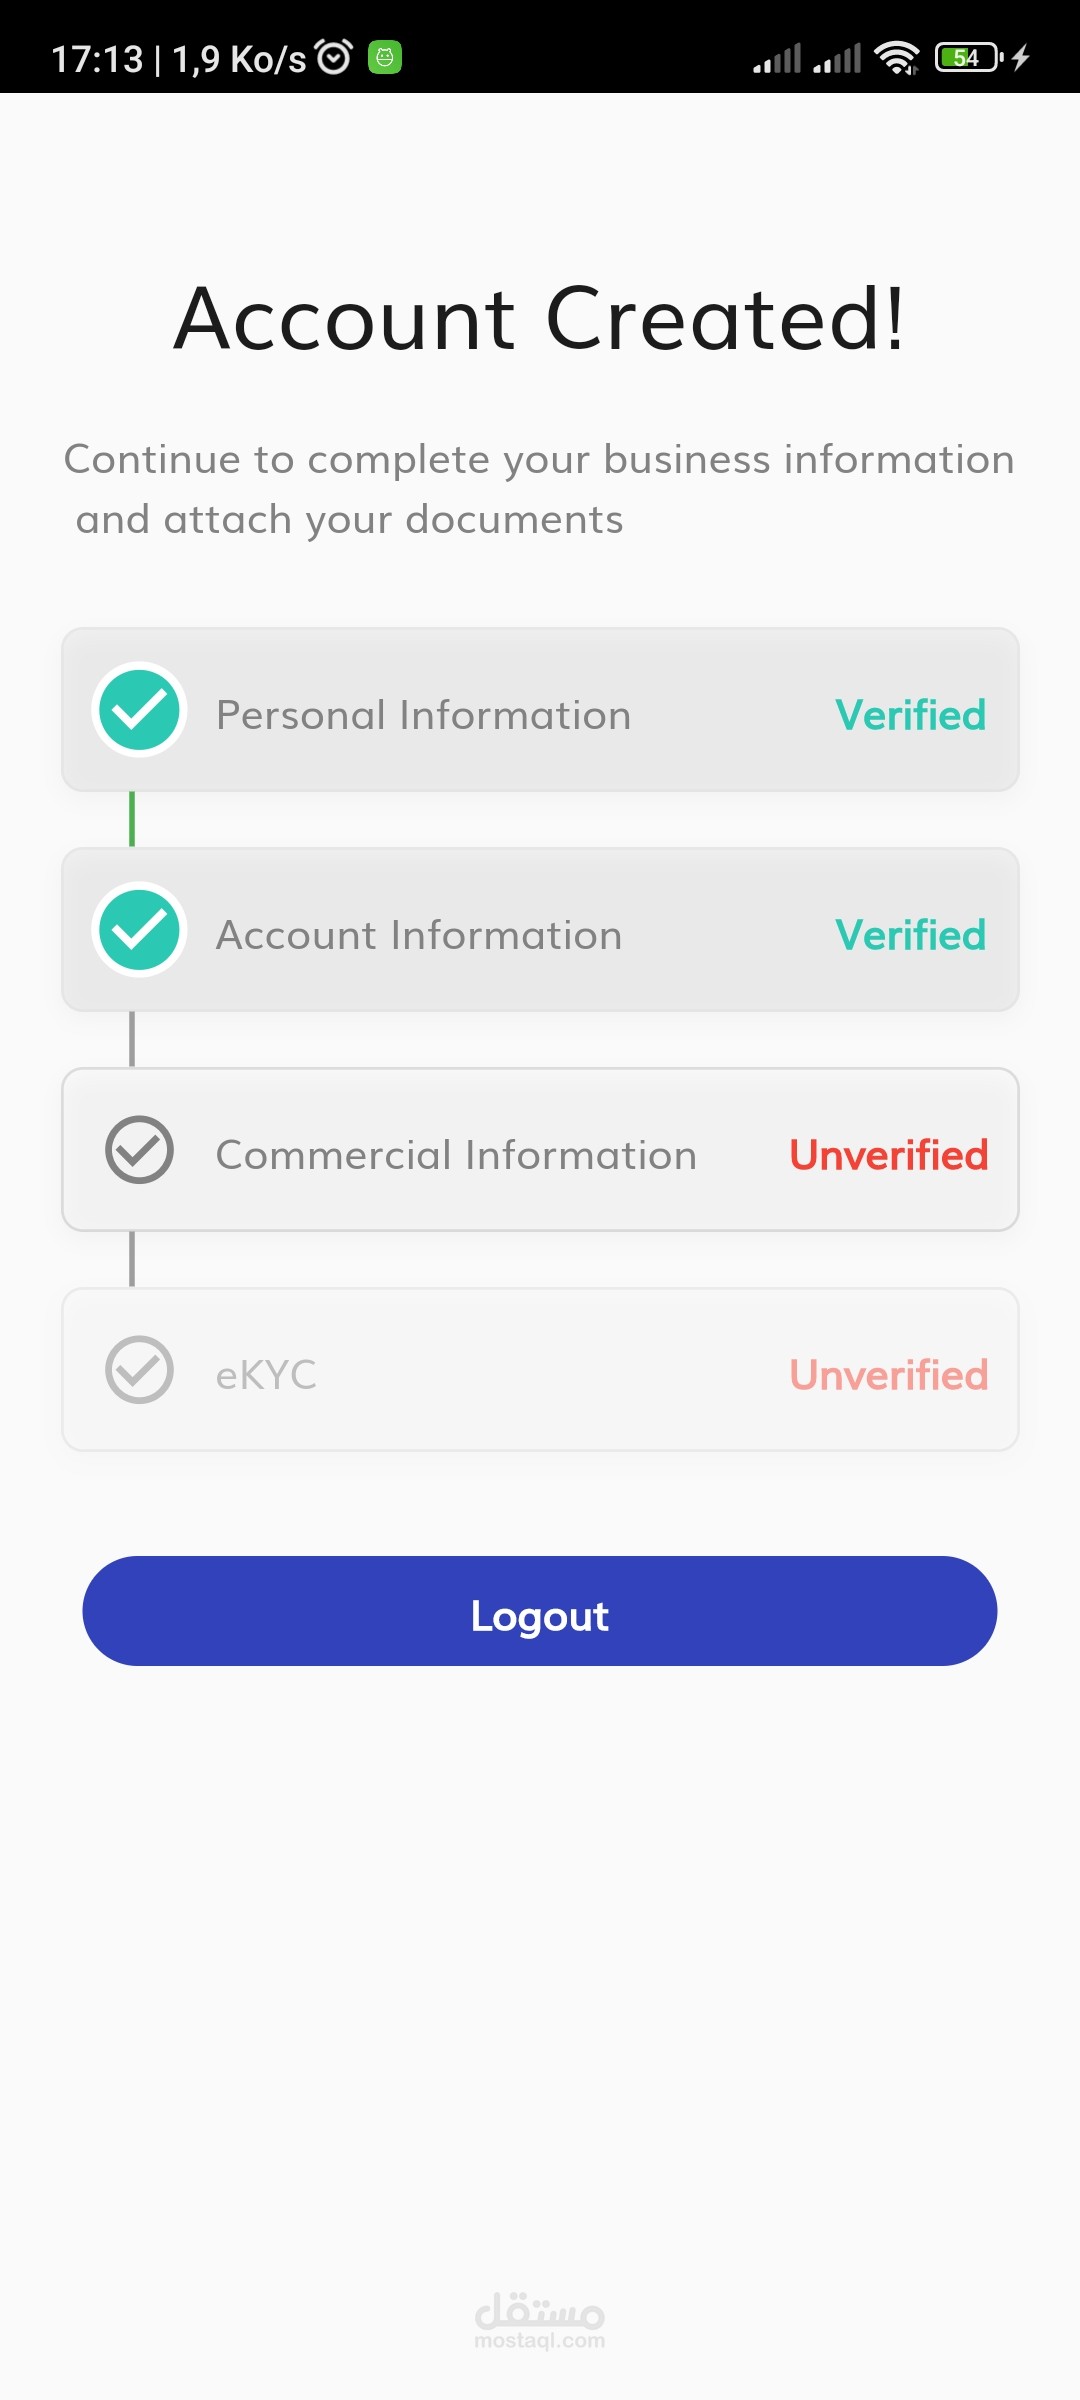Tap the first cellular signal strength icon

click(777, 59)
